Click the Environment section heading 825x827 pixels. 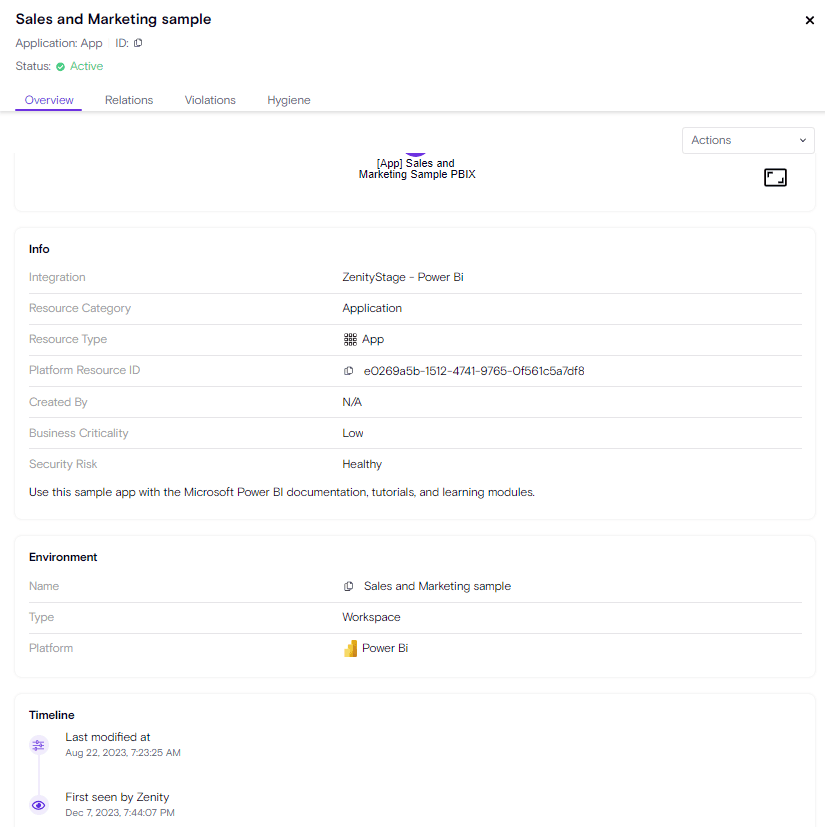pyautogui.click(x=63, y=557)
